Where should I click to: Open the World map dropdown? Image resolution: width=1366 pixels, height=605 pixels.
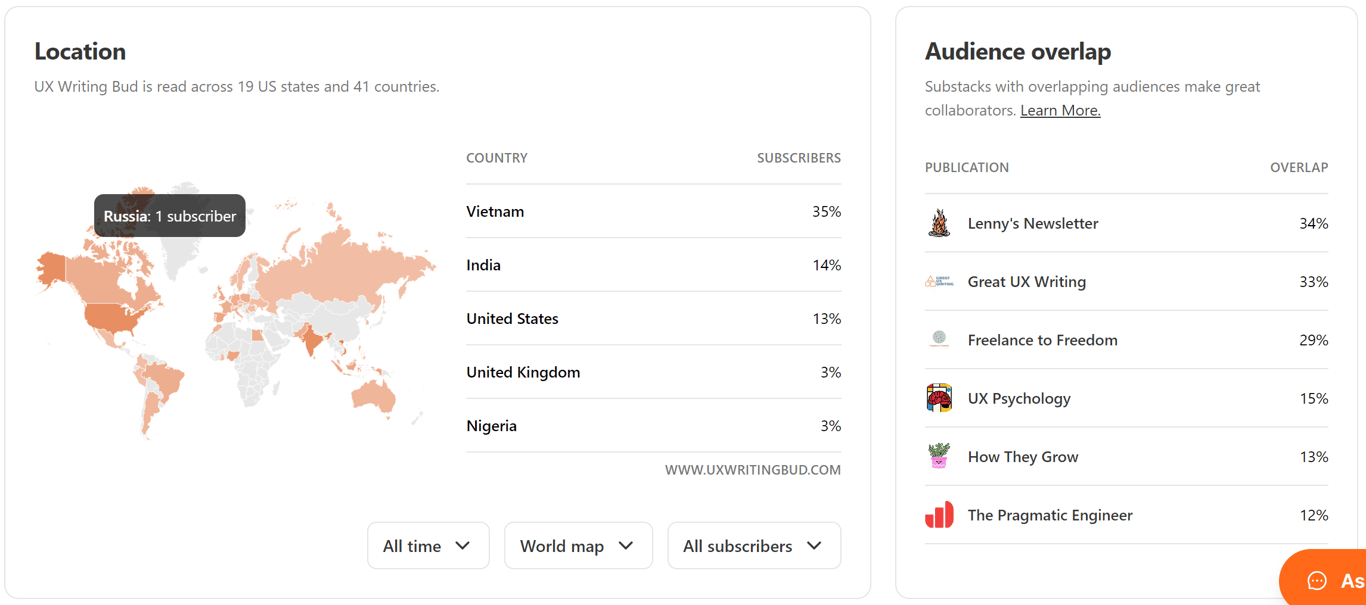(578, 546)
